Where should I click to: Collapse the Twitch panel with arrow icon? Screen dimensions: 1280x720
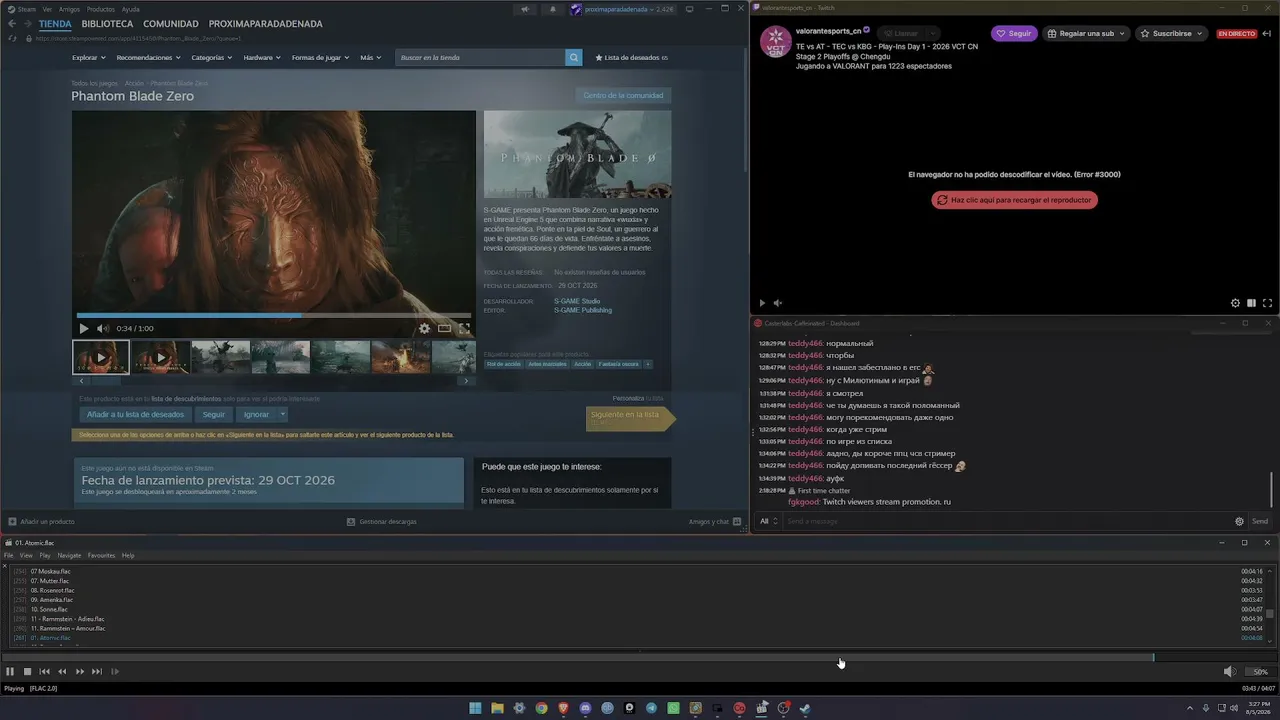[1267, 33]
